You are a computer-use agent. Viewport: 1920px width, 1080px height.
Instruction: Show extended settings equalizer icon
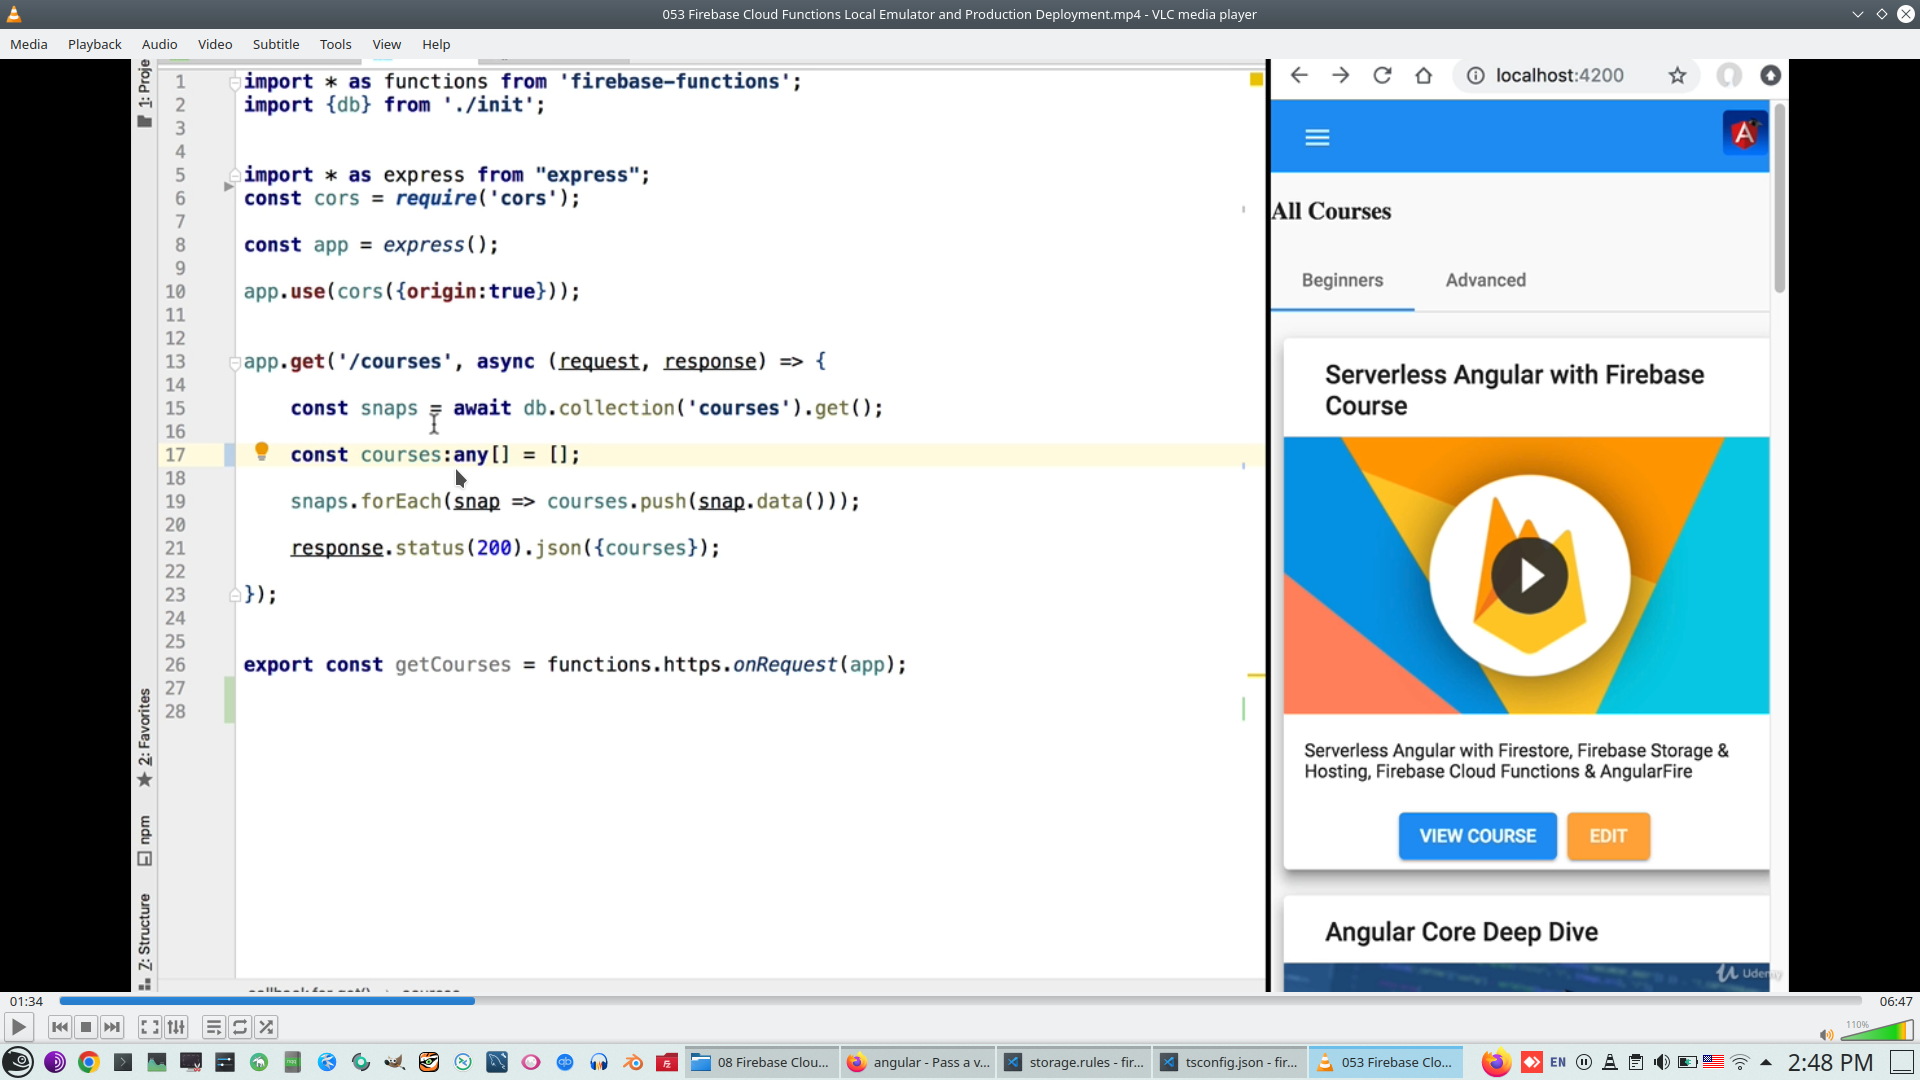pyautogui.click(x=176, y=1027)
